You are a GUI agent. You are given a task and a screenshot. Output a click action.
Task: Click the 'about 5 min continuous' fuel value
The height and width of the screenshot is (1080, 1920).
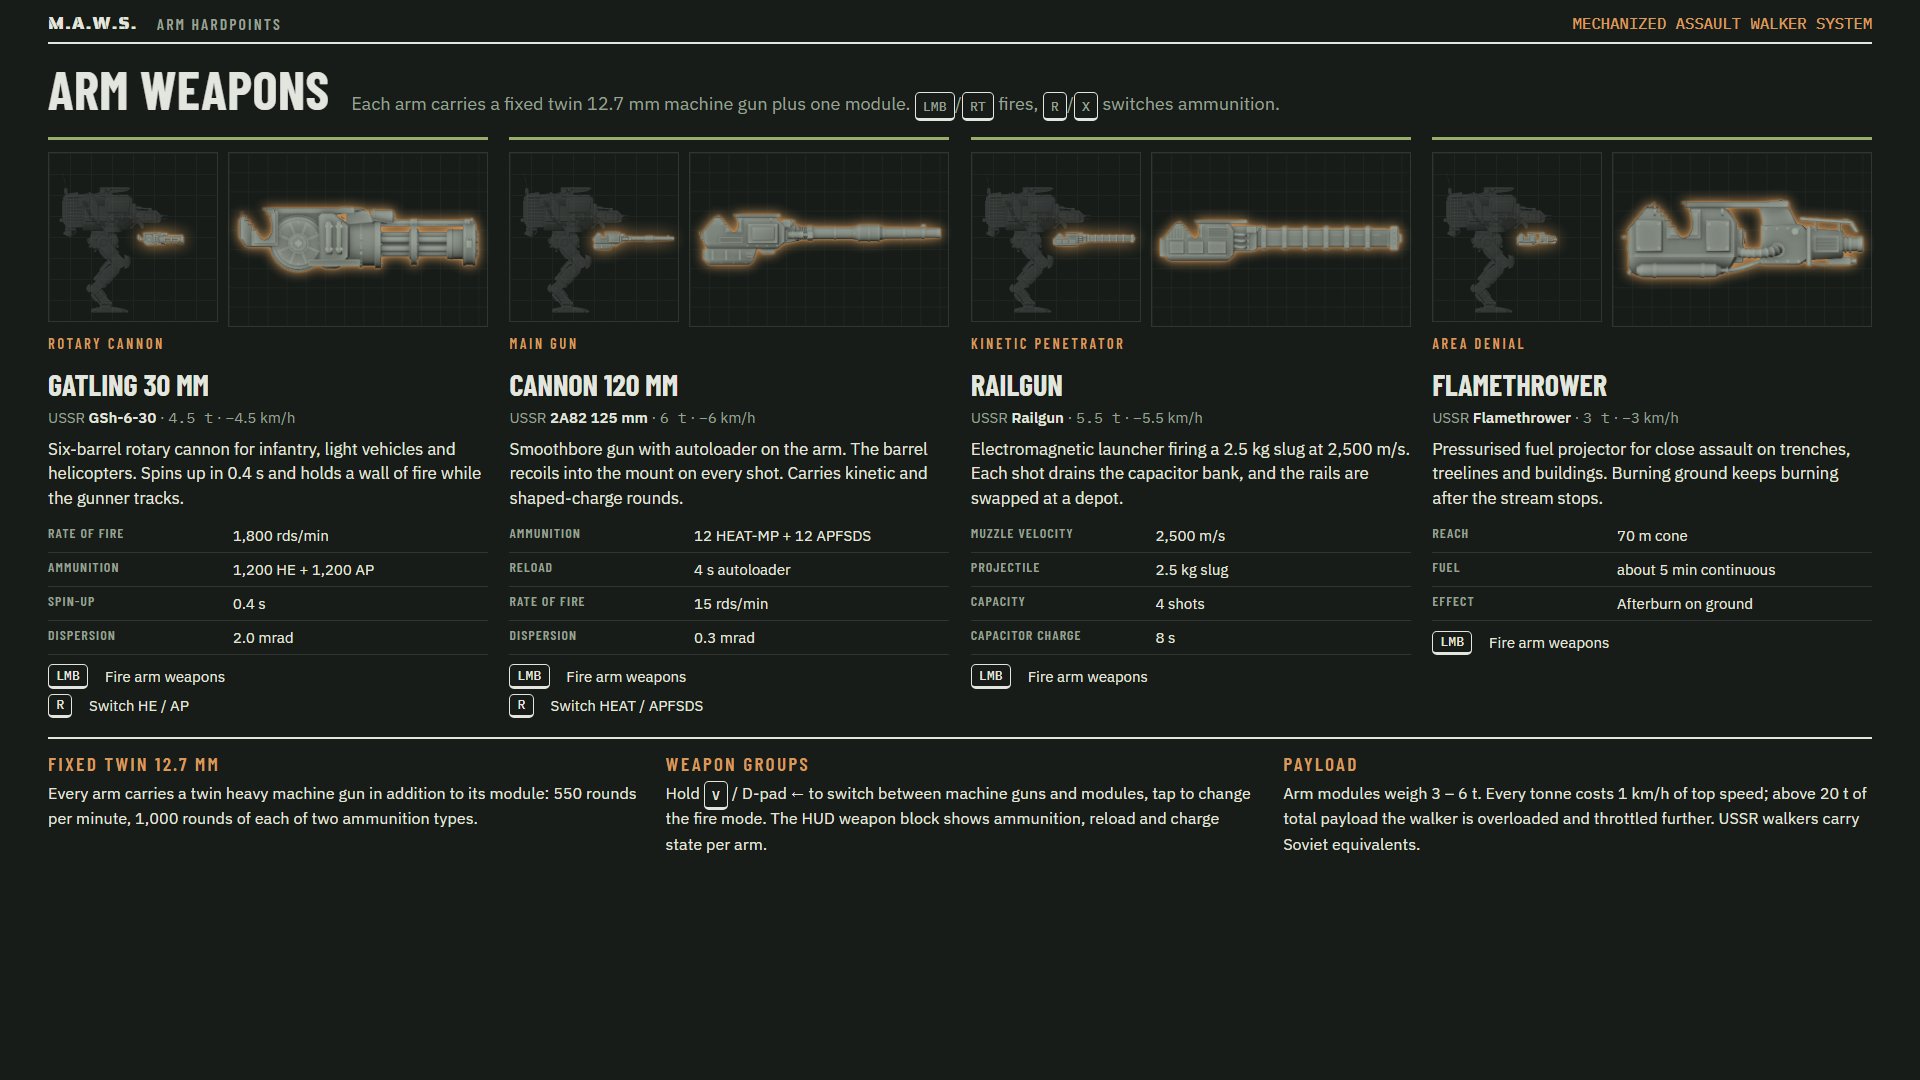1696,570
